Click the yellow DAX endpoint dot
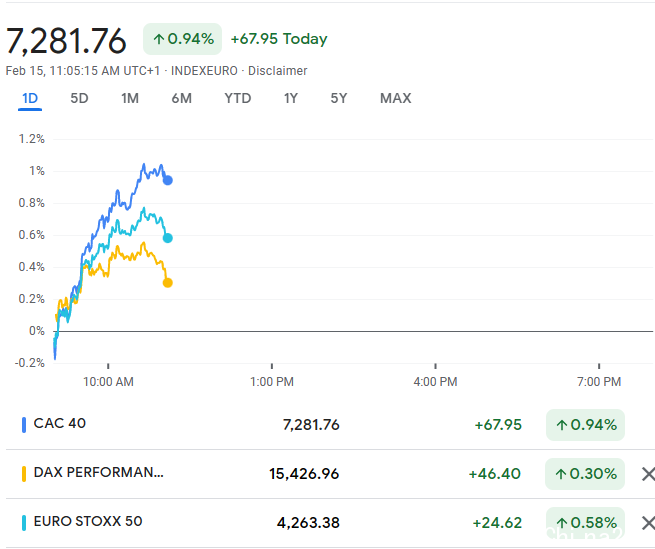Viewport: 655px width, 549px height. 168,283
